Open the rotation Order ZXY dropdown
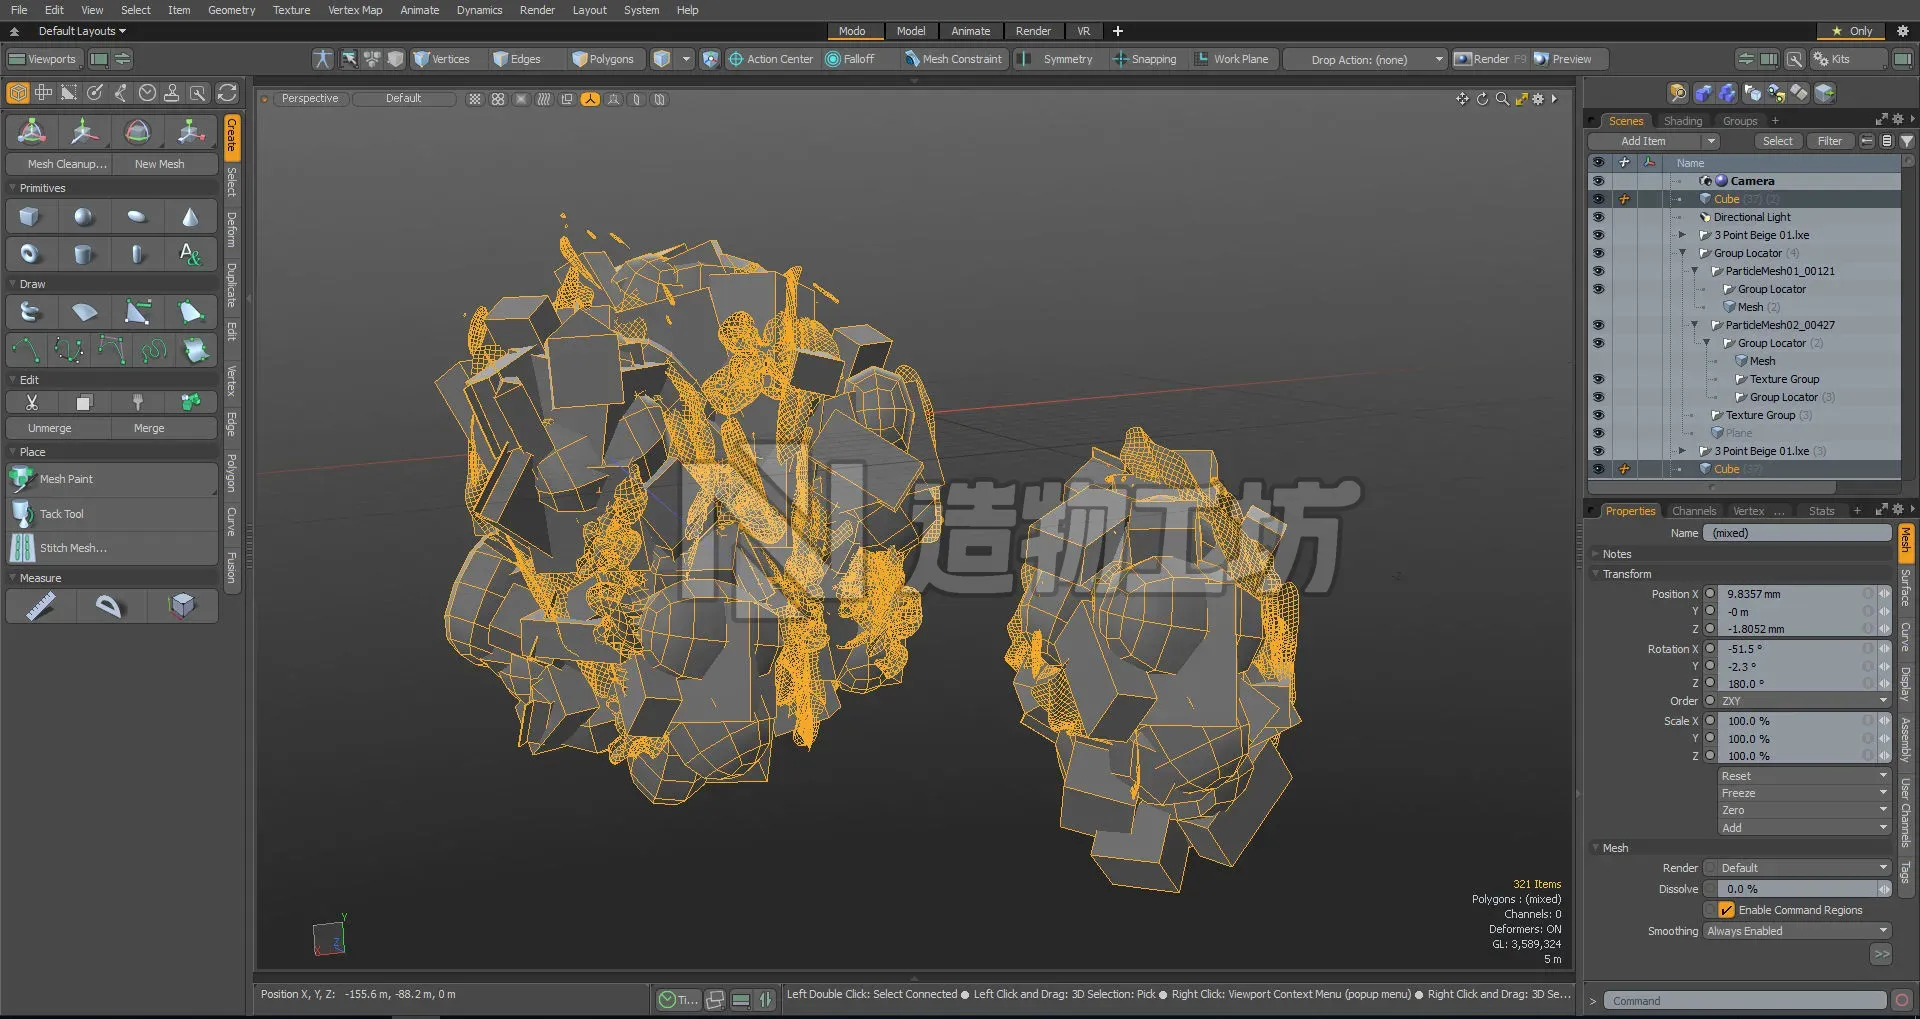This screenshot has height=1019, width=1920. pos(1804,701)
